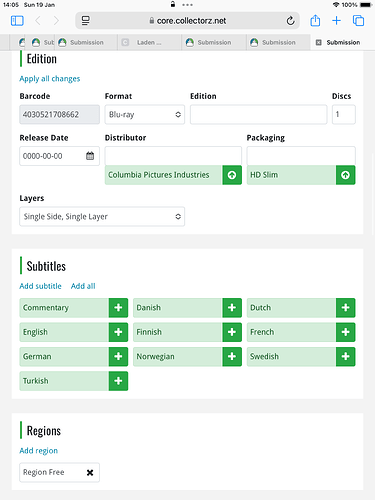
Task: Go forward with the browser arrow
Action: coord(56,21)
